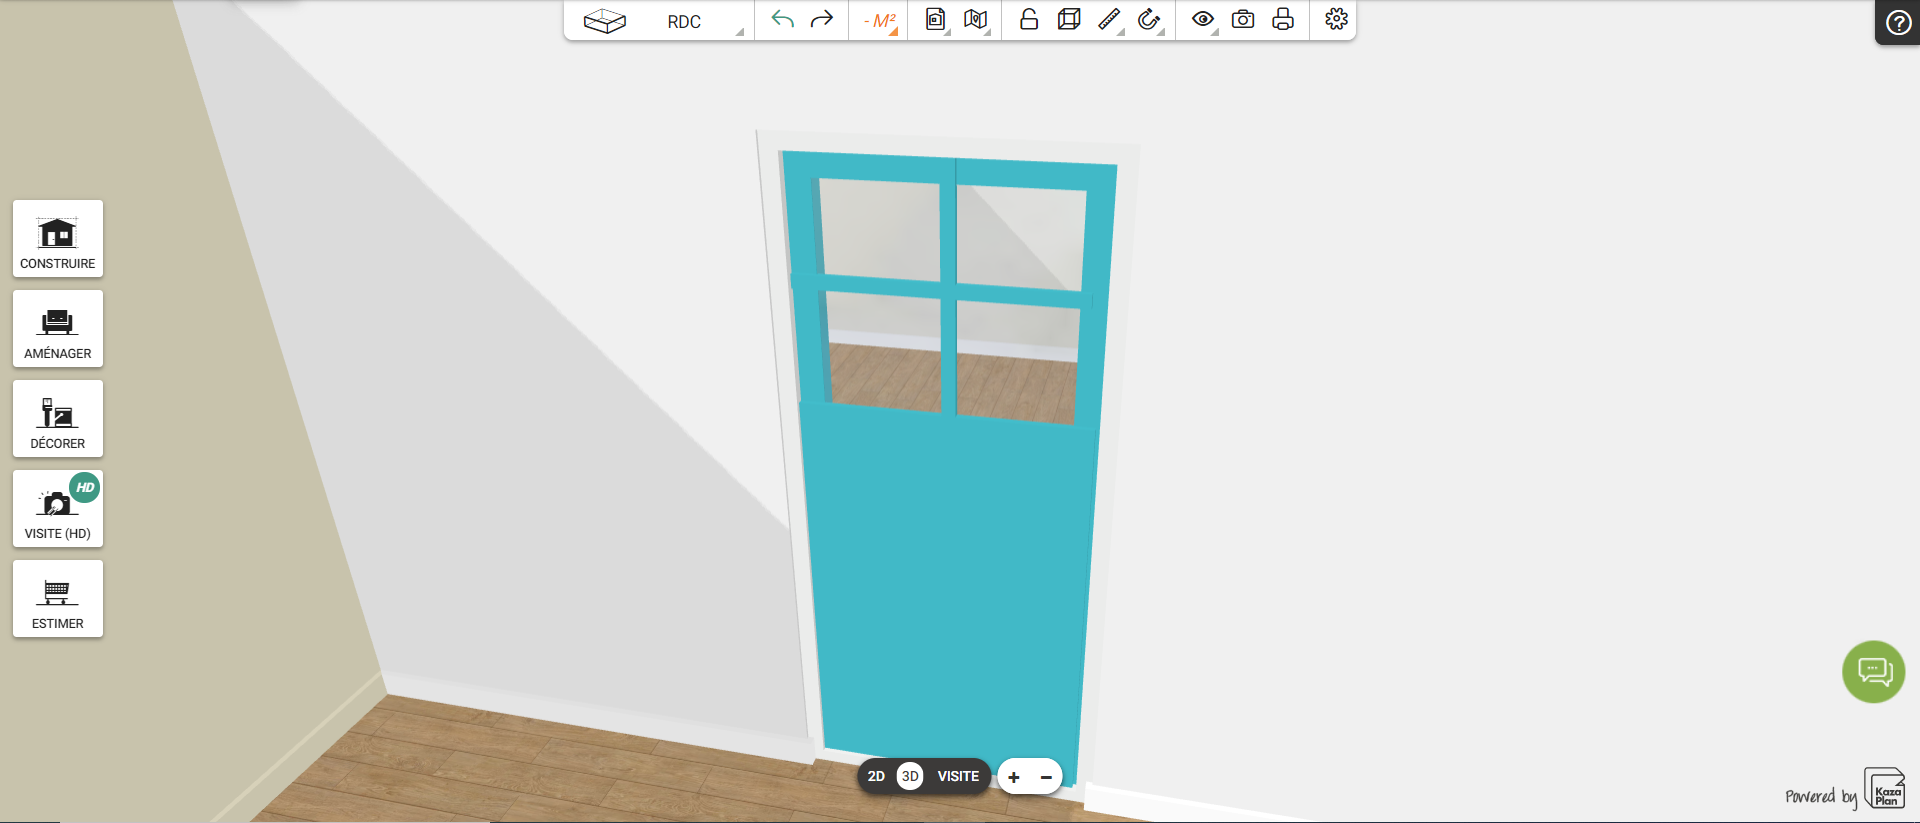The height and width of the screenshot is (823, 1920).
Task: Switch to VISITE view mode
Action: pos(958,776)
